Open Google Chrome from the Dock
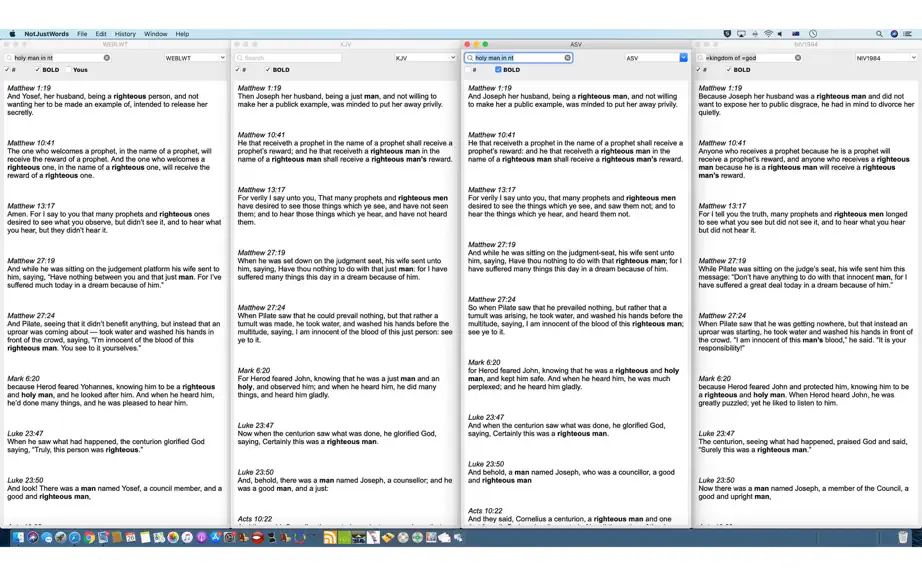The height and width of the screenshot is (576, 922). pyautogui.click(x=89, y=537)
